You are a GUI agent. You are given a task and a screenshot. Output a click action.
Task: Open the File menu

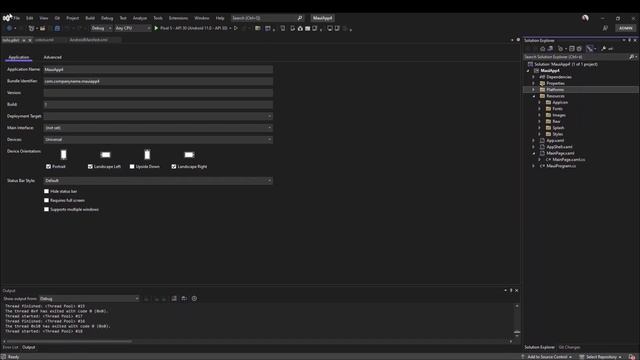pyautogui.click(x=17, y=18)
